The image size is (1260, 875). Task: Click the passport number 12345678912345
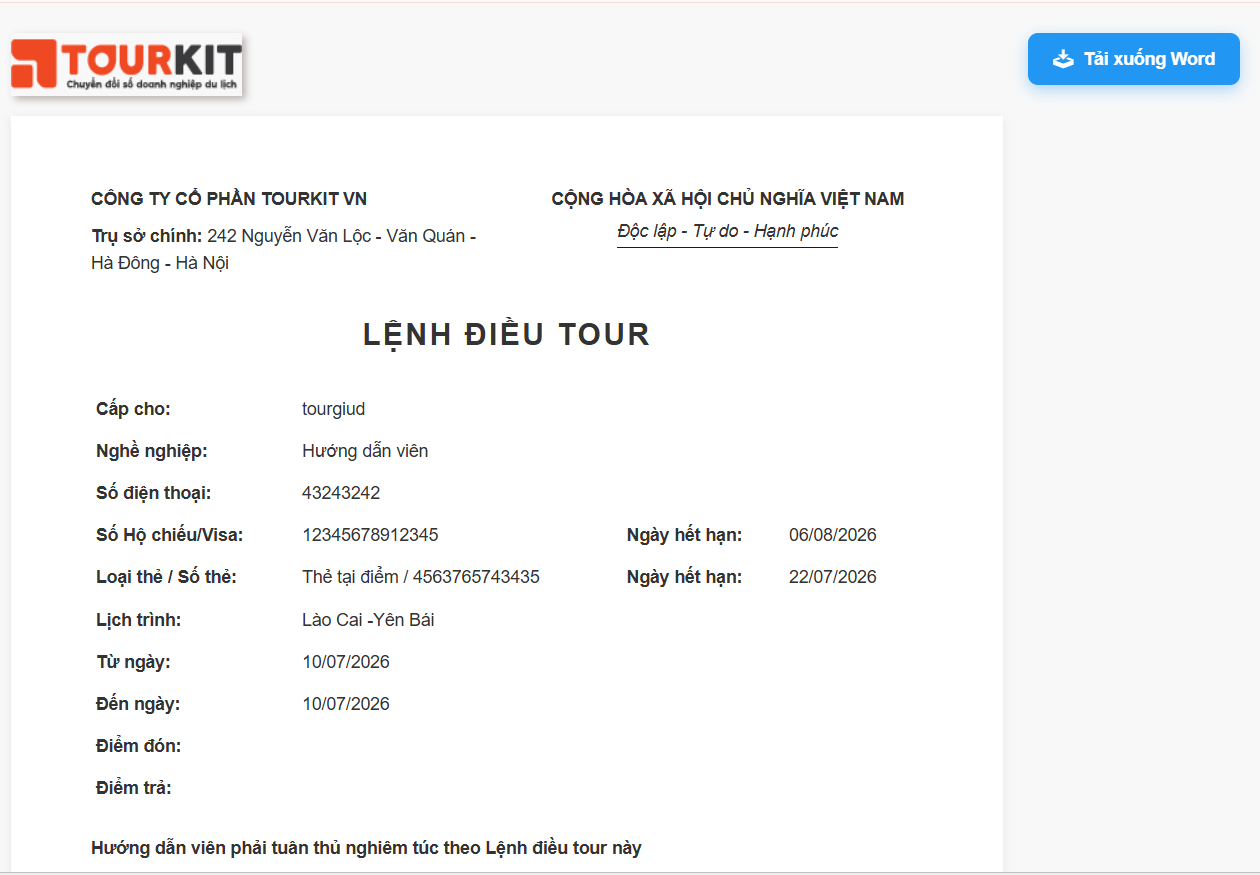coord(370,535)
